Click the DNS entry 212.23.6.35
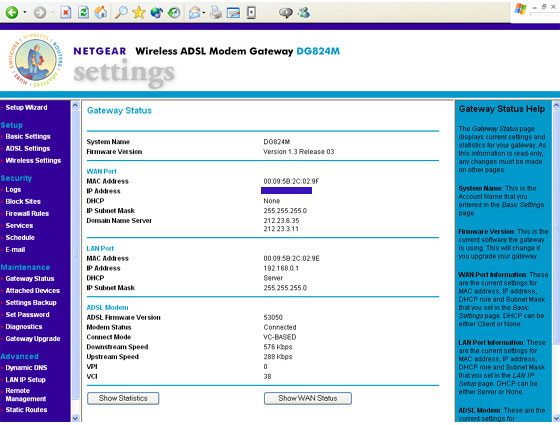Screen dimensions: 560x425 tap(281, 221)
